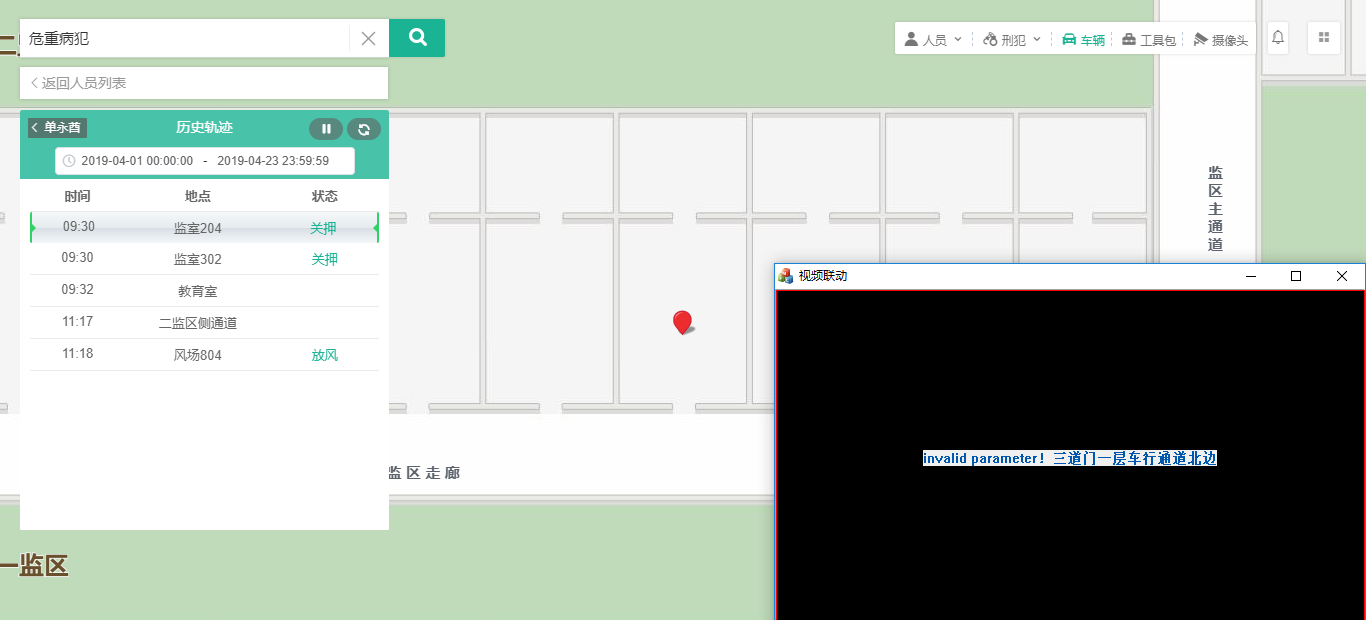Select the 11:18 风场804 track row
The width and height of the screenshot is (1366, 620).
coord(204,355)
